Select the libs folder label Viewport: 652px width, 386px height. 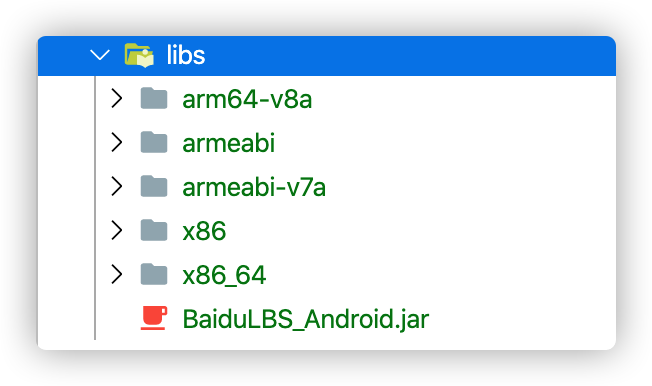tap(186, 55)
